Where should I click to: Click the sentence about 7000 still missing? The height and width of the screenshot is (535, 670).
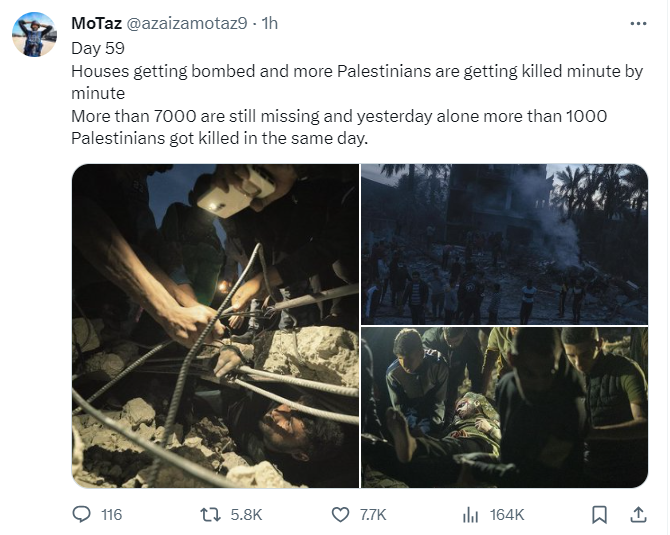(338, 116)
